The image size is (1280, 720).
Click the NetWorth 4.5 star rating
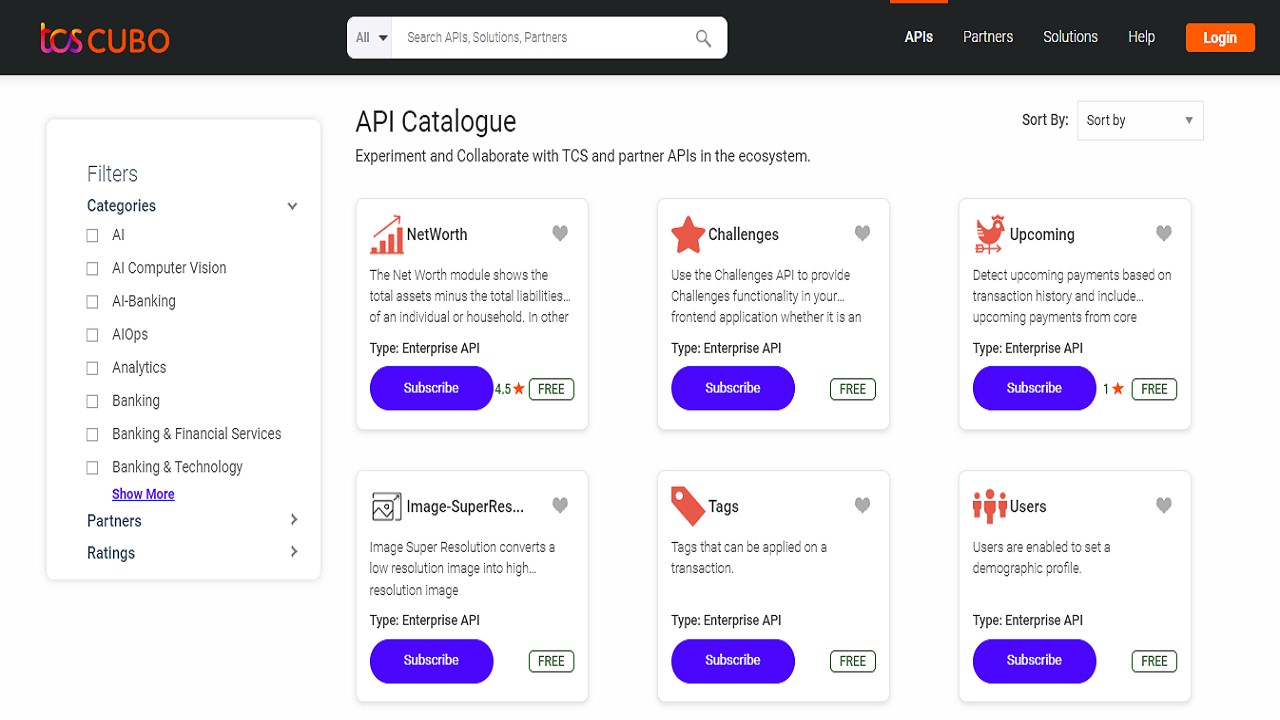pyautogui.click(x=510, y=389)
